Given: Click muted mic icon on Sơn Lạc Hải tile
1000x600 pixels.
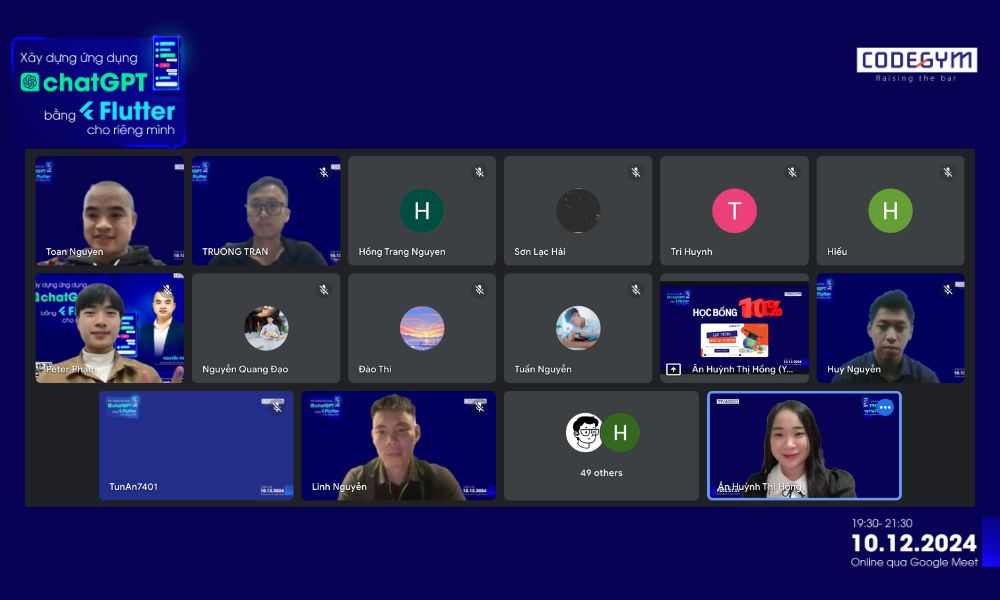Looking at the screenshot, I should (635, 173).
